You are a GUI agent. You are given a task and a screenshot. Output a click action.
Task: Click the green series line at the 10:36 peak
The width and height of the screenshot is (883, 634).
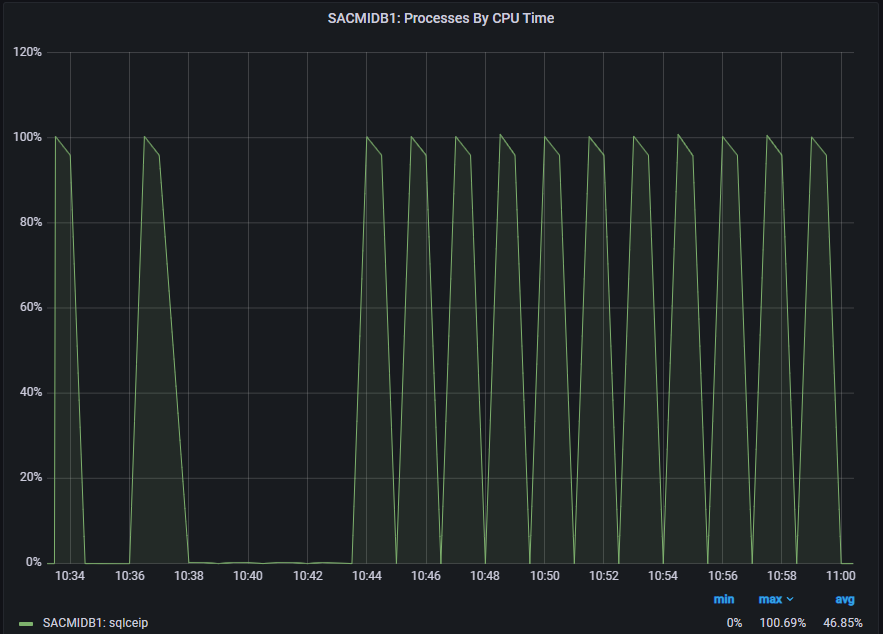146,138
